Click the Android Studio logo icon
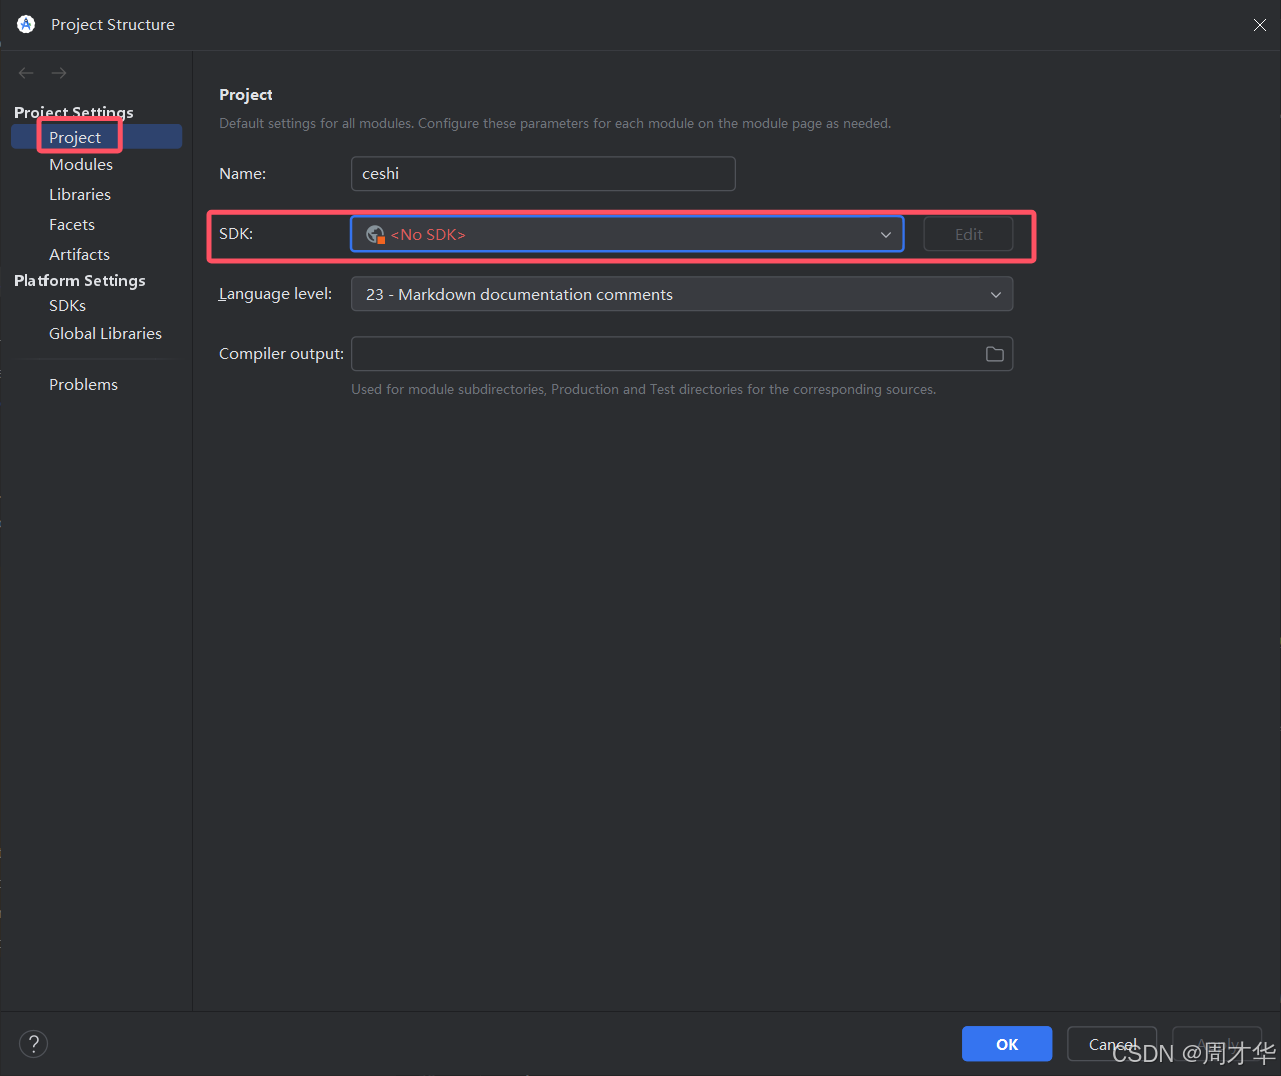 (26, 24)
